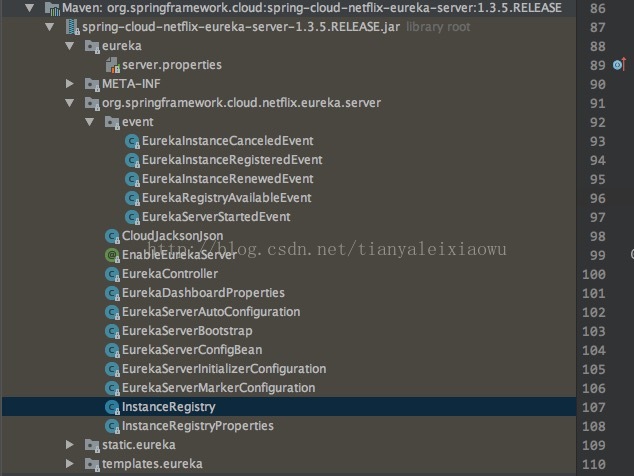
Task: Open the CloudJacksonJson class
Action: (173, 236)
